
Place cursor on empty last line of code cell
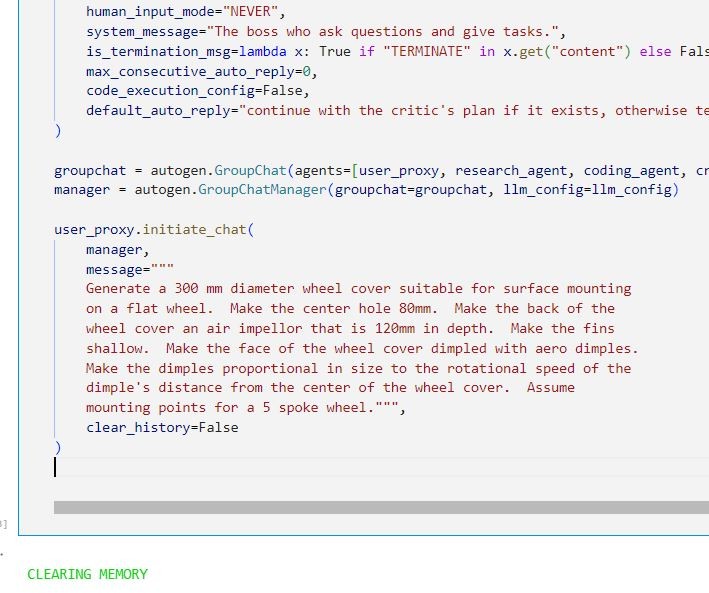click(381, 467)
